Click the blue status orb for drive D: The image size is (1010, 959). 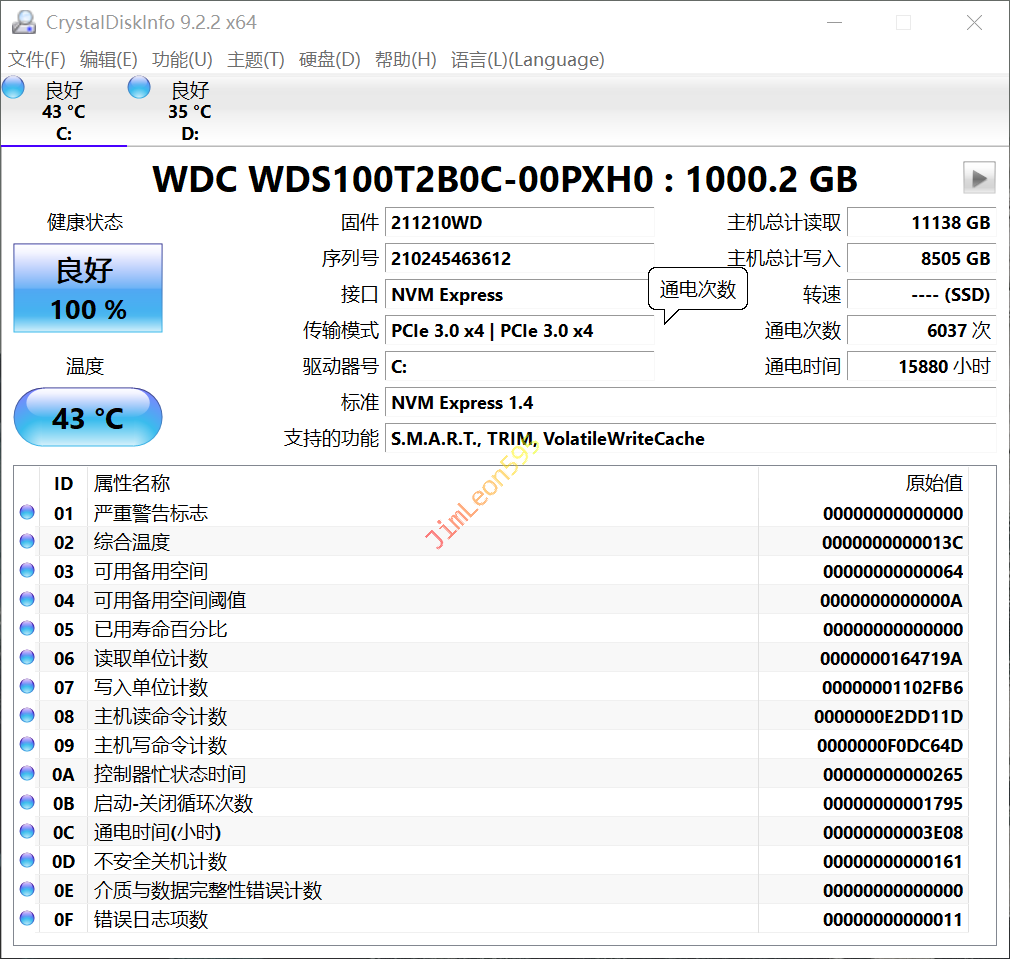pyautogui.click(x=139, y=88)
